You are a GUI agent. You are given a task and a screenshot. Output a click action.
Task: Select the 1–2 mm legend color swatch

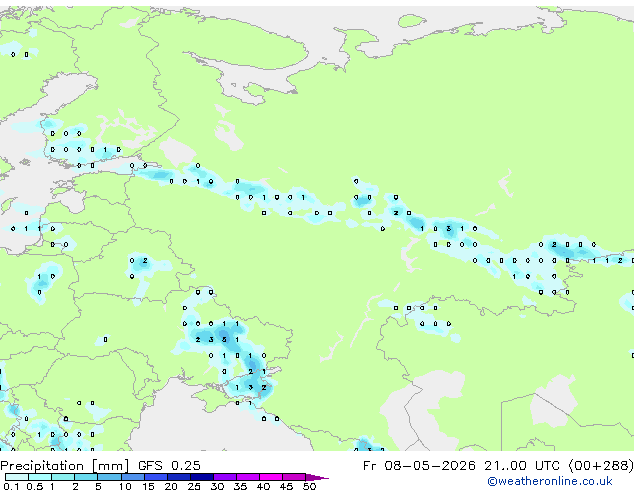coord(63,477)
